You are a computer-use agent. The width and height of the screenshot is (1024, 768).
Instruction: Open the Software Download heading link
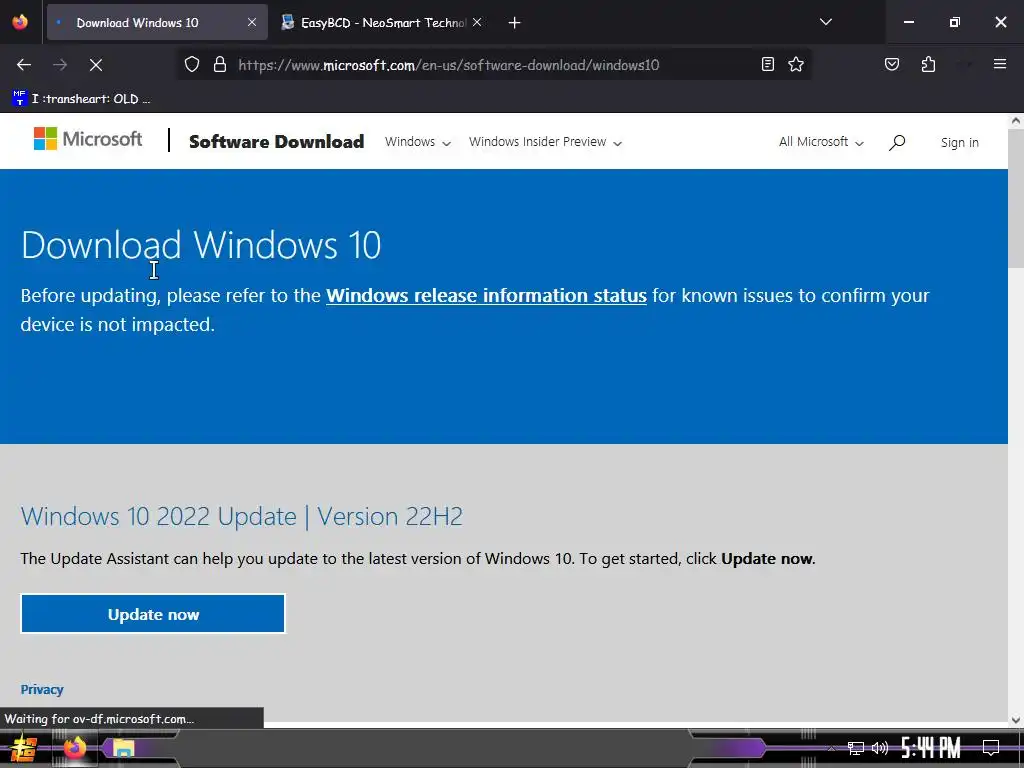pyautogui.click(x=276, y=142)
